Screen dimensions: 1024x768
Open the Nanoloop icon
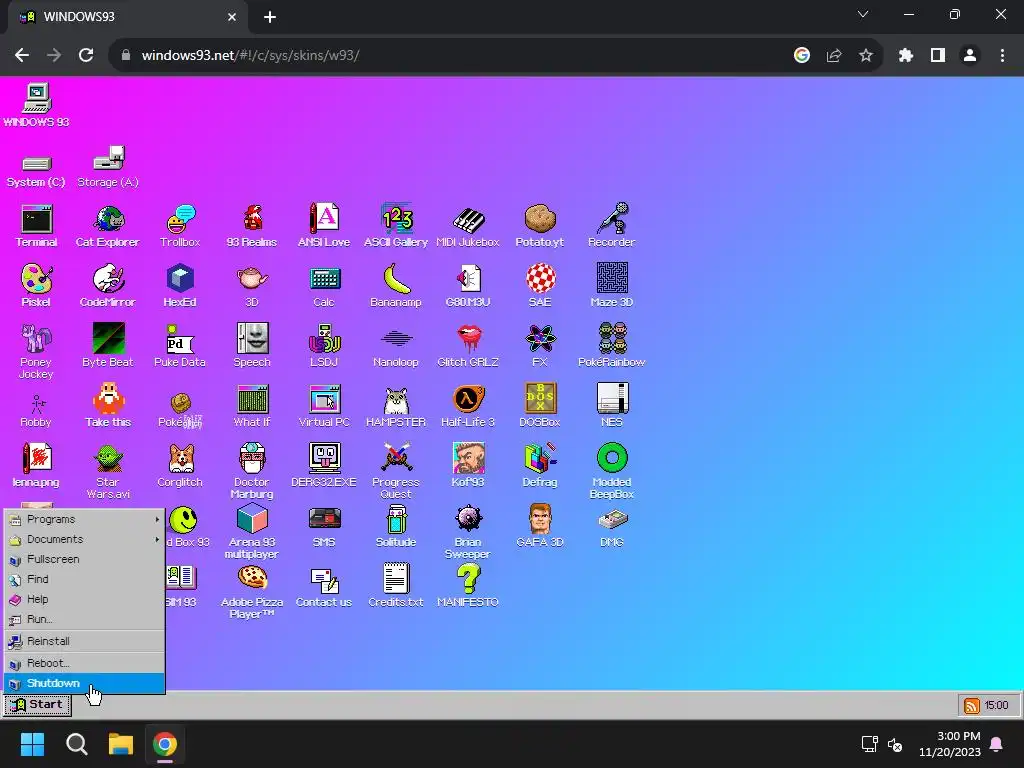[396, 346]
